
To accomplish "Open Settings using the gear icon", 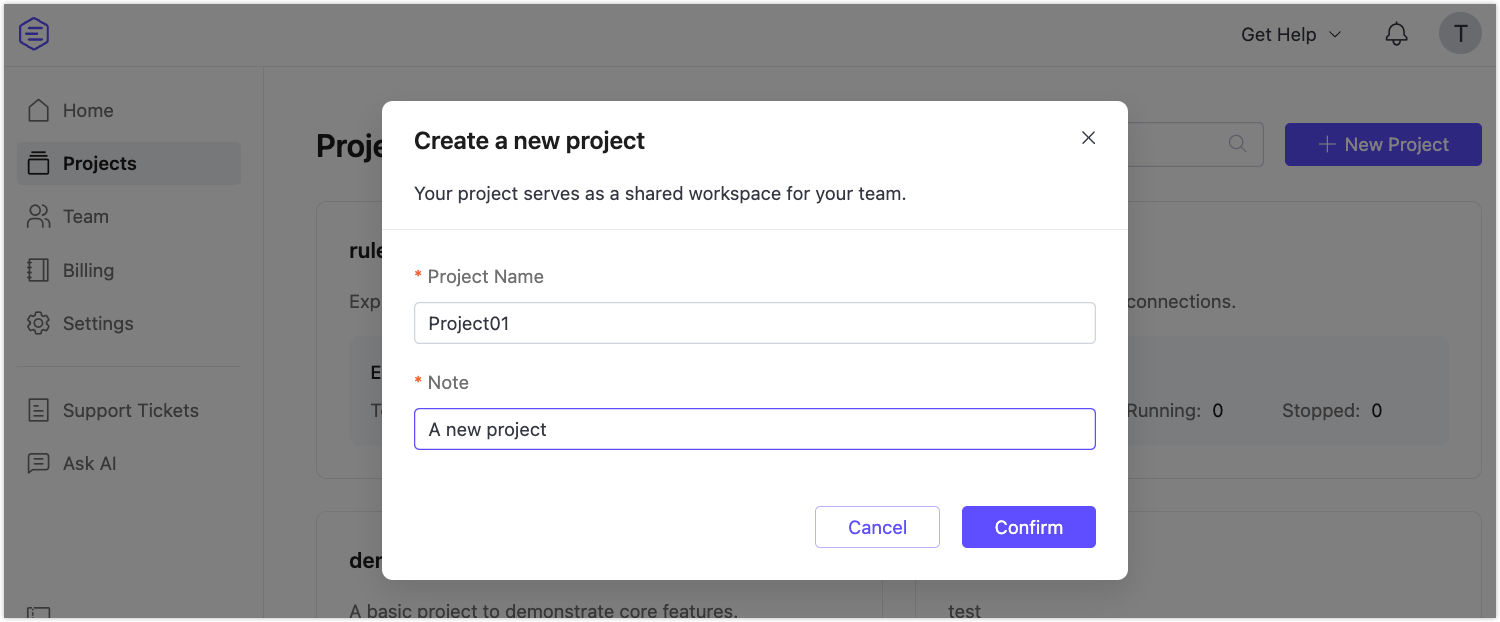I will [x=39, y=323].
